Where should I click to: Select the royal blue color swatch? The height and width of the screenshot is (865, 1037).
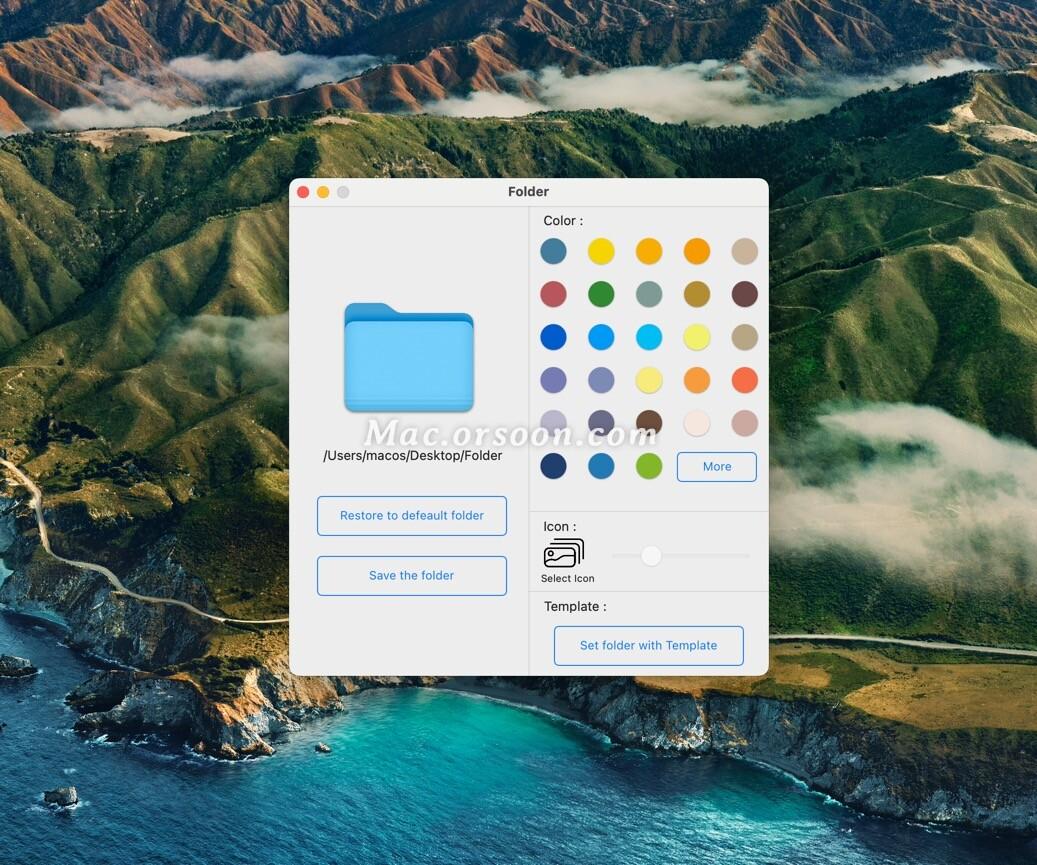pyautogui.click(x=553, y=337)
